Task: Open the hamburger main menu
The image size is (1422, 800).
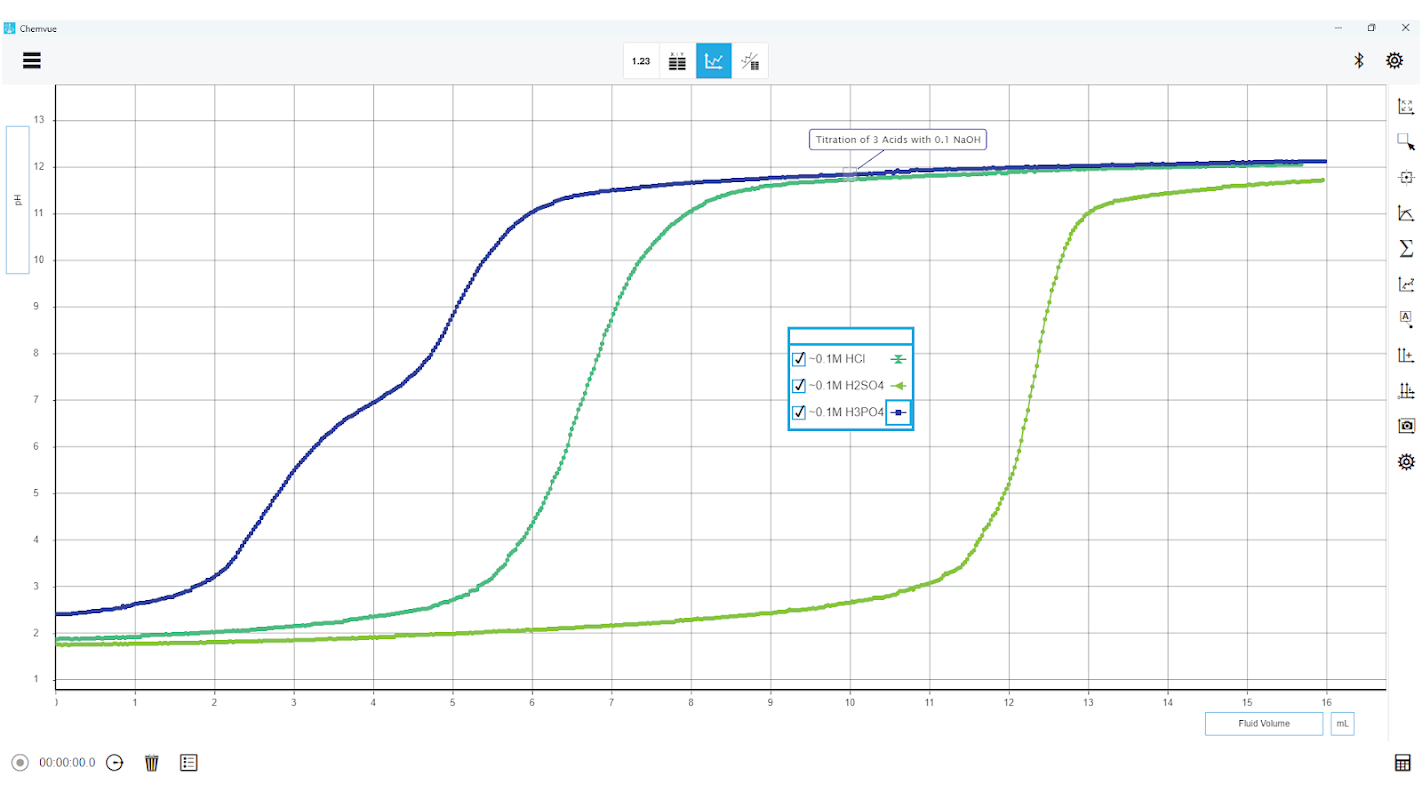Action: (32, 60)
